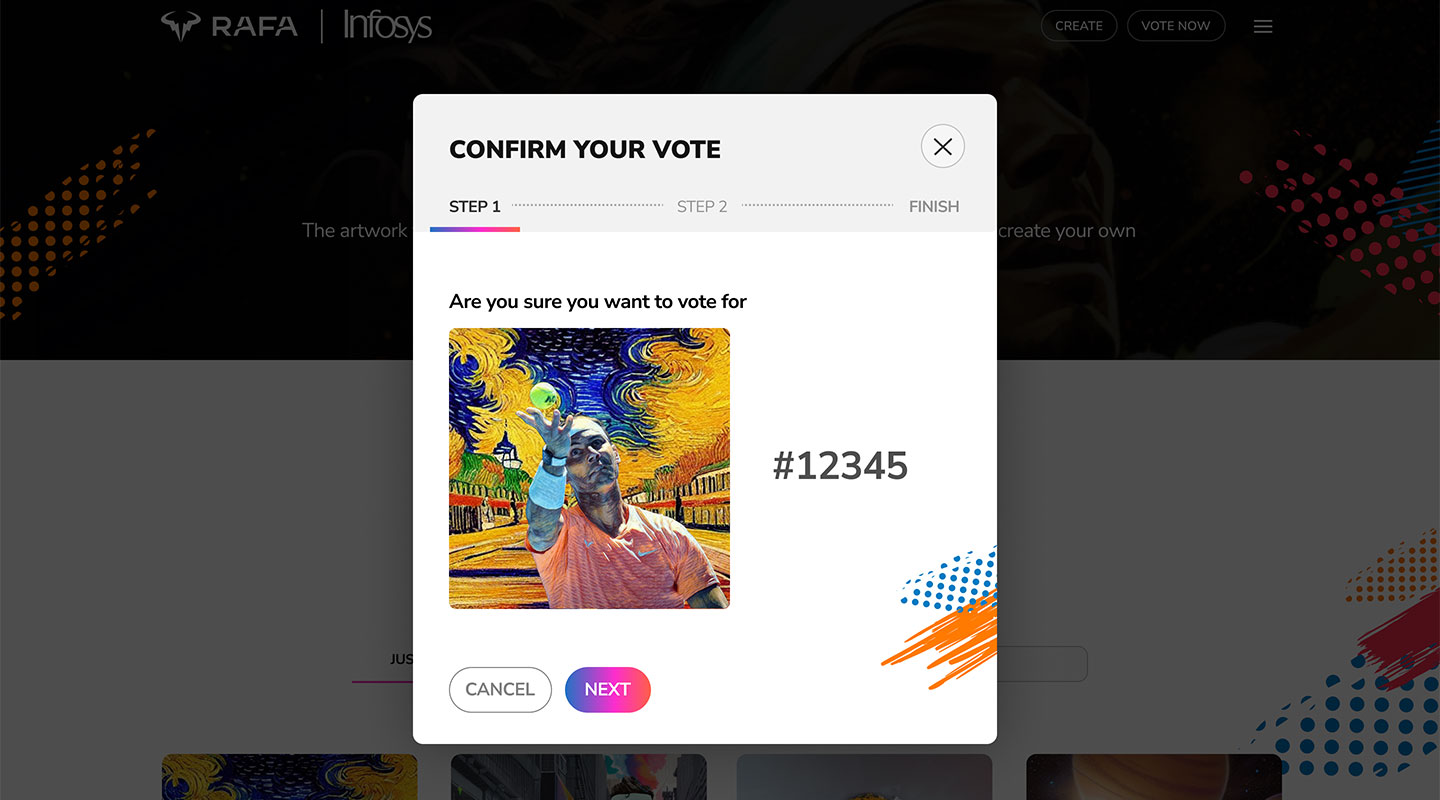
Task: Click the gradient progress bar under STEP 1
Action: [x=475, y=229]
